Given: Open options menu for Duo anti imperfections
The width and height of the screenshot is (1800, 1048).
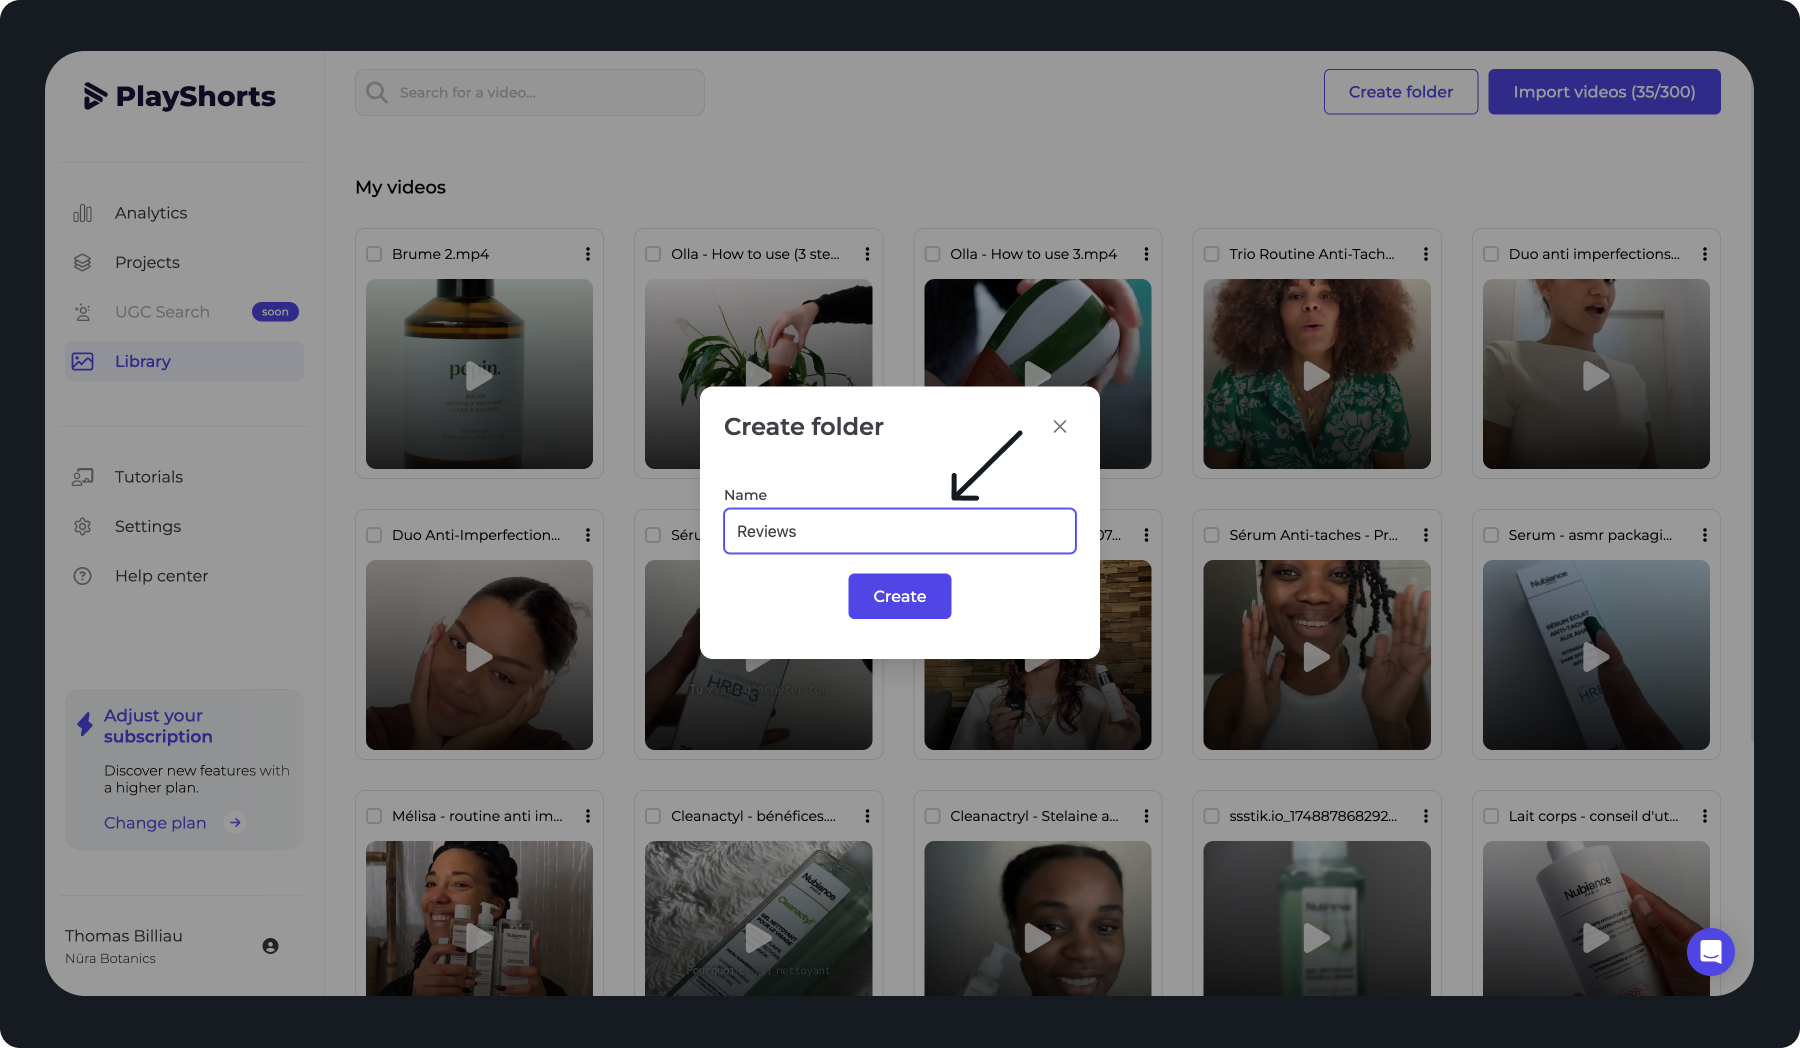Looking at the screenshot, I should click(x=1705, y=254).
